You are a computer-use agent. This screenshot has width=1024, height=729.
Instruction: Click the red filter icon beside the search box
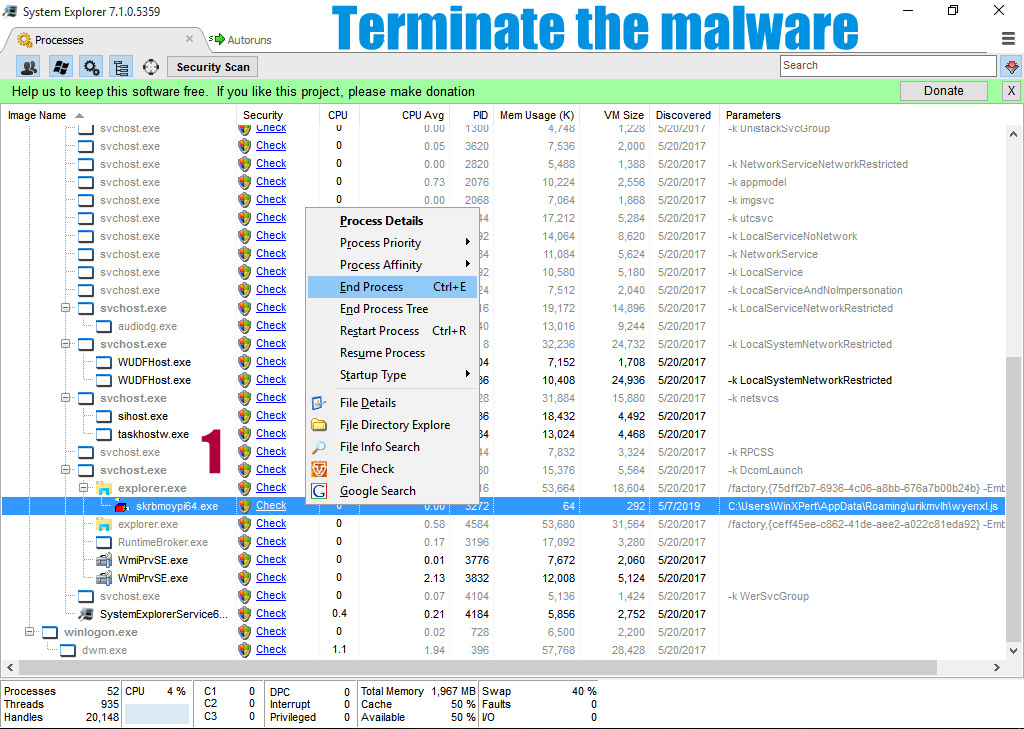coord(1011,65)
